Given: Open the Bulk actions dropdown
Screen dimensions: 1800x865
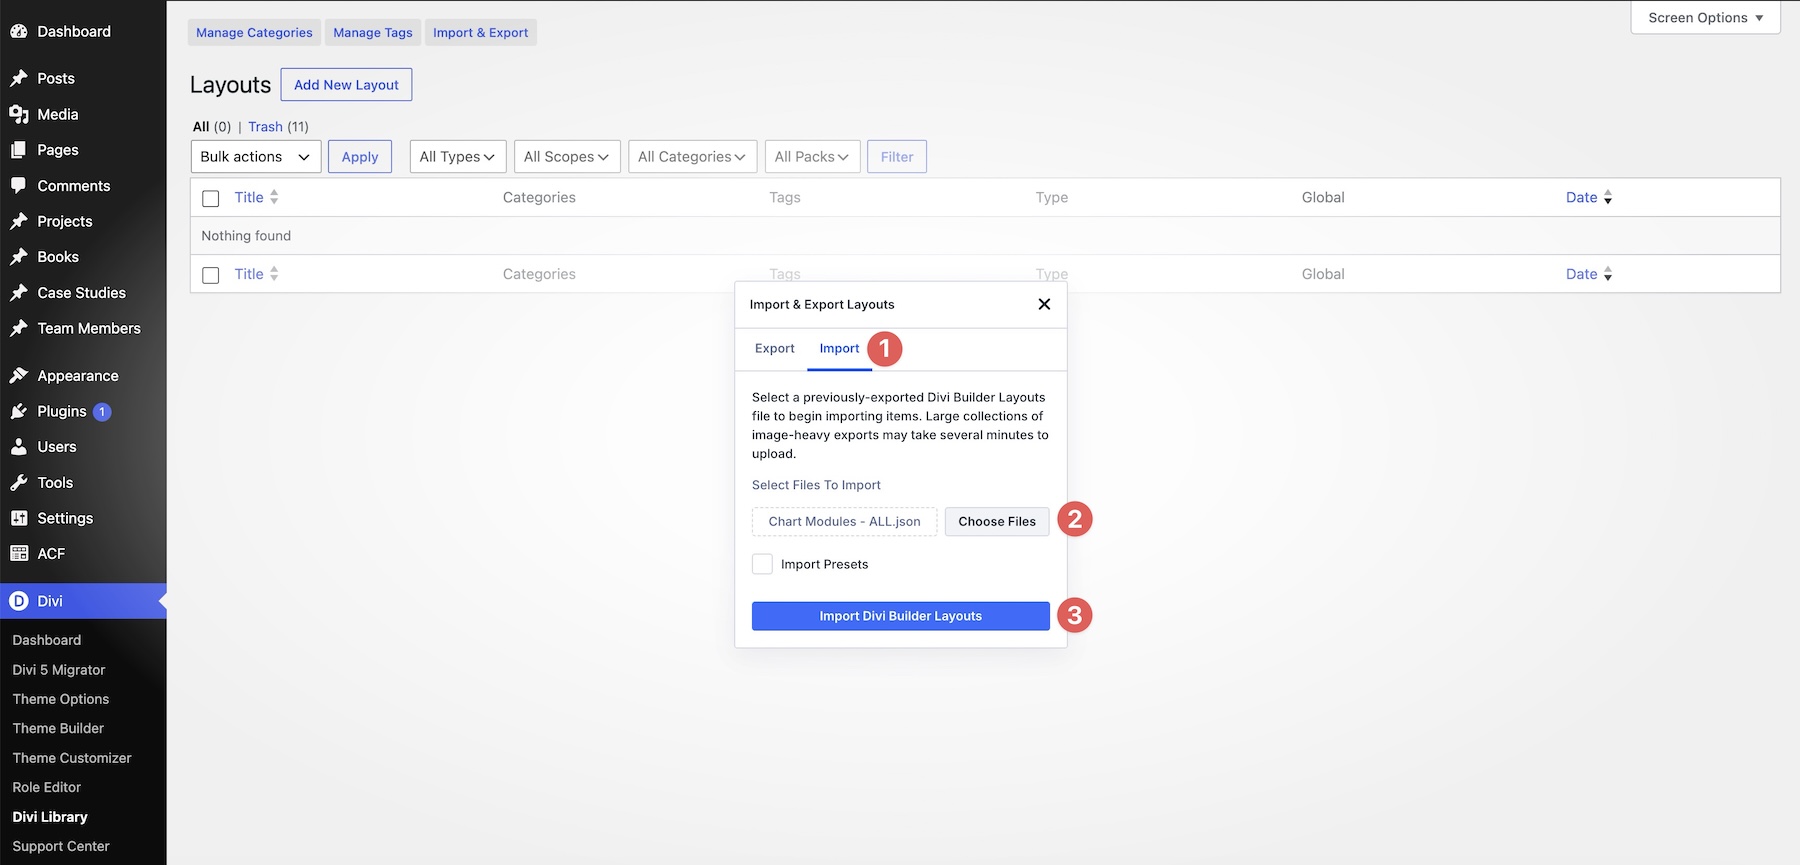Looking at the screenshot, I should coord(256,157).
